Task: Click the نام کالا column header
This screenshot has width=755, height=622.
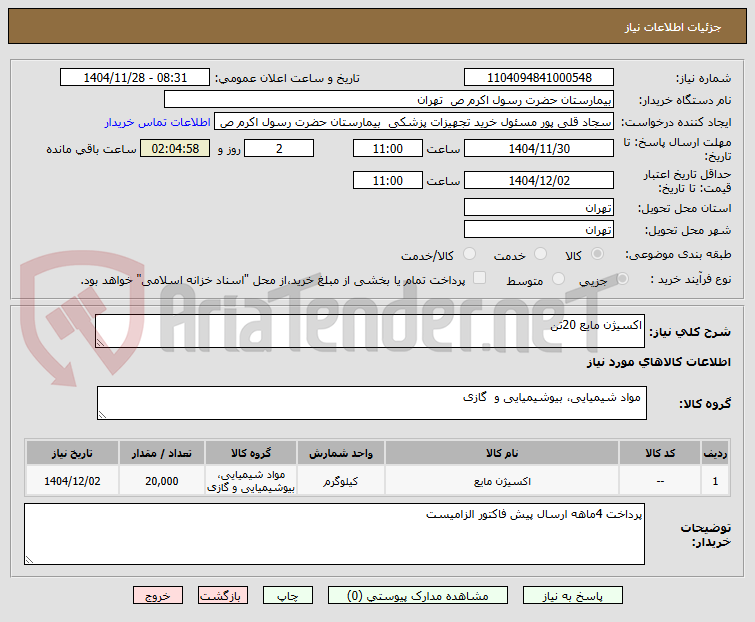Action: click(502, 453)
